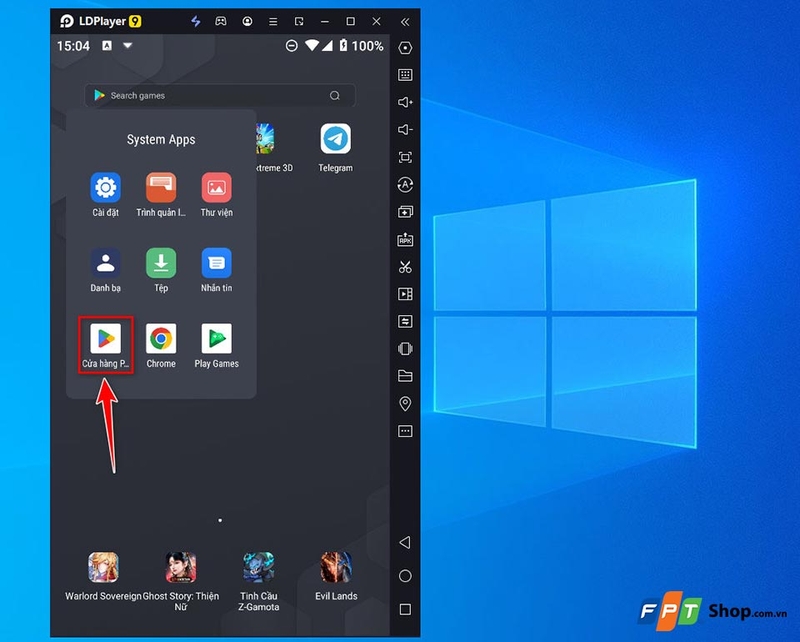Click the do-not-disturb icon in status bar
This screenshot has width=800, height=642.
(x=291, y=46)
